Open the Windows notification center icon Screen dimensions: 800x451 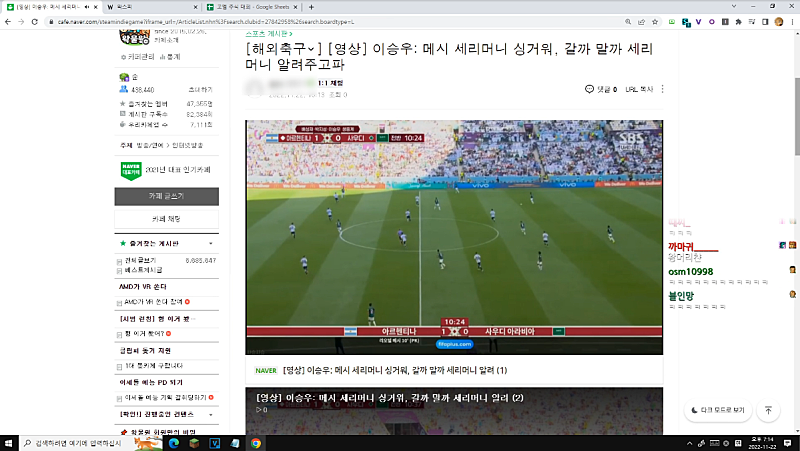pyautogui.click(x=787, y=443)
